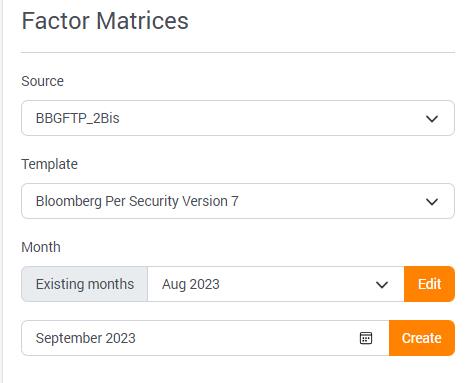Image resolution: width=466 pixels, height=383 pixels.
Task: Click the September 2023 text
Action: [86, 338]
